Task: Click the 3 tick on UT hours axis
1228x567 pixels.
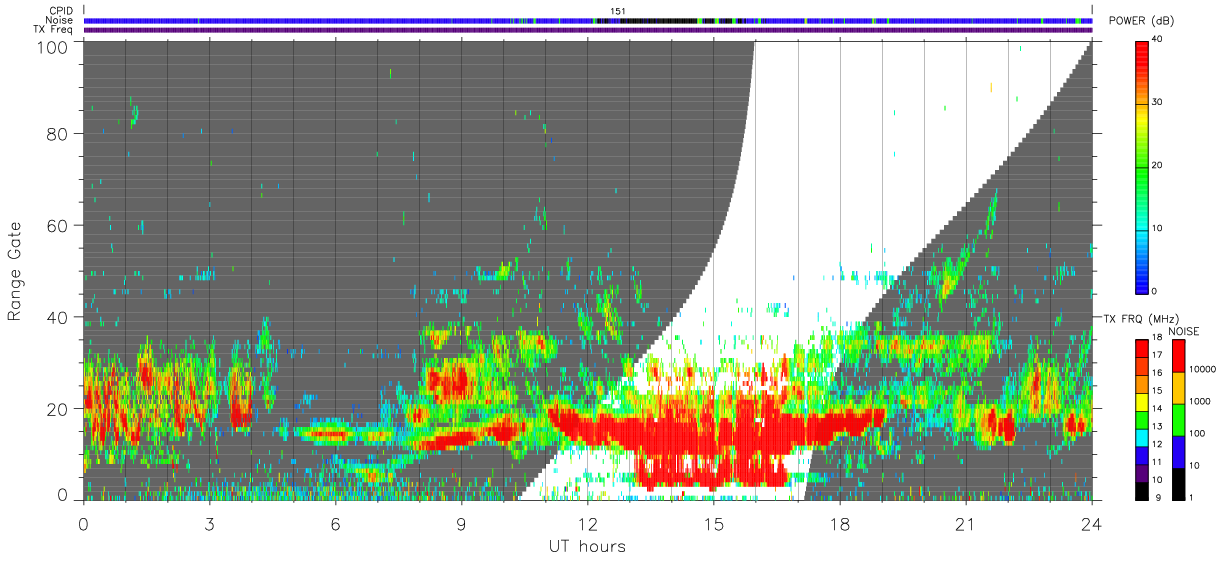Action: click(209, 524)
